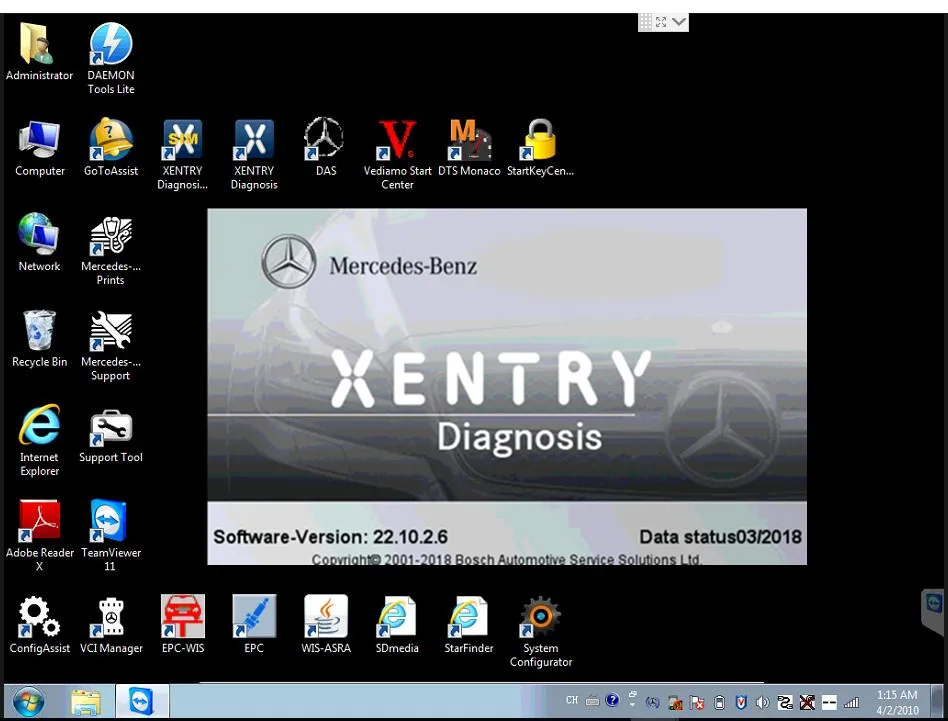Screen dimensions: 948x721
Task: Click the grid icon in top toolbar
Action: click(x=646, y=22)
